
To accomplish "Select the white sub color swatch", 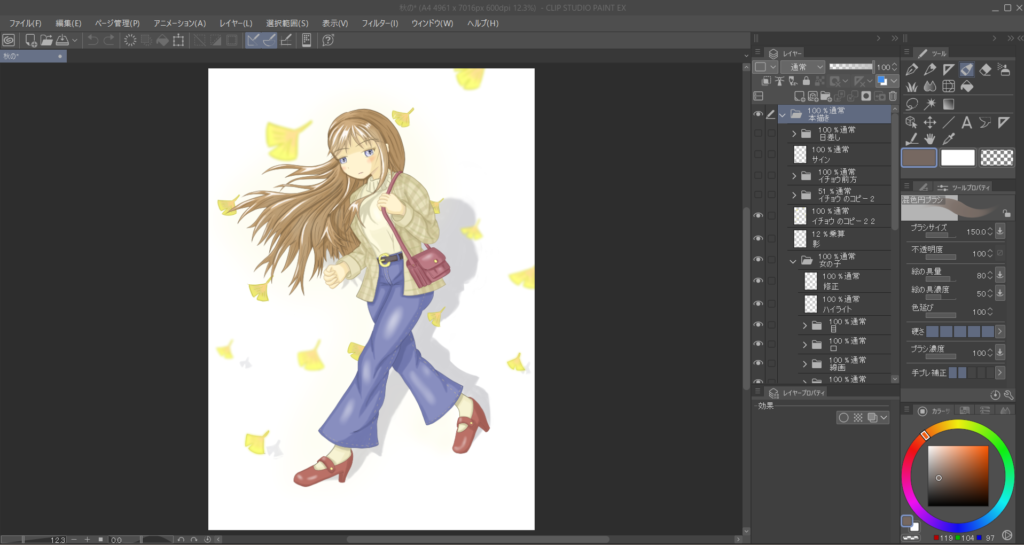I will pyautogui.click(x=958, y=157).
